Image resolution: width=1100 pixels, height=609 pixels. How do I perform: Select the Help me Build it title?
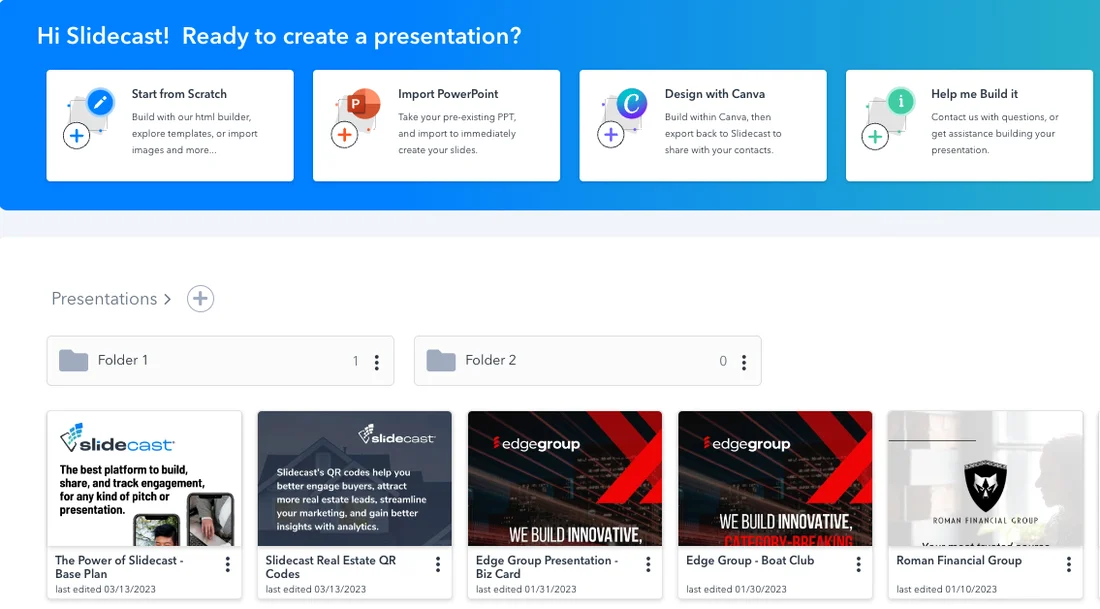click(x=974, y=94)
